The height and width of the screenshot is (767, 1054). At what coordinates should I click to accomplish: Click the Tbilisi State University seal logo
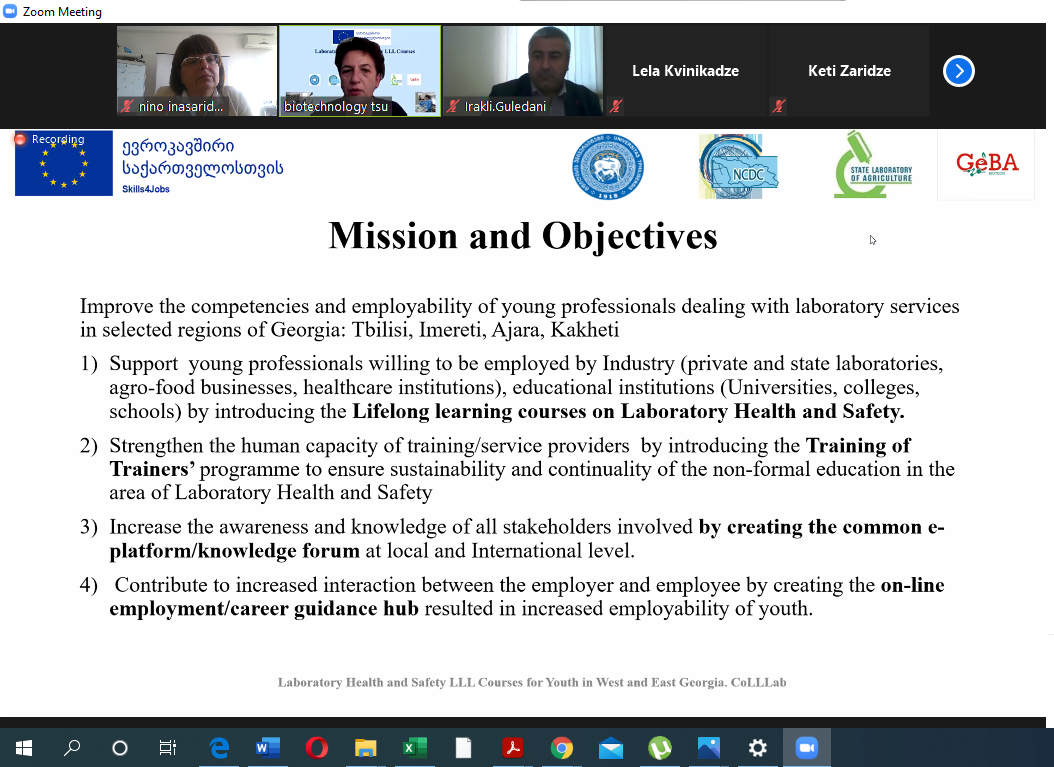click(608, 167)
